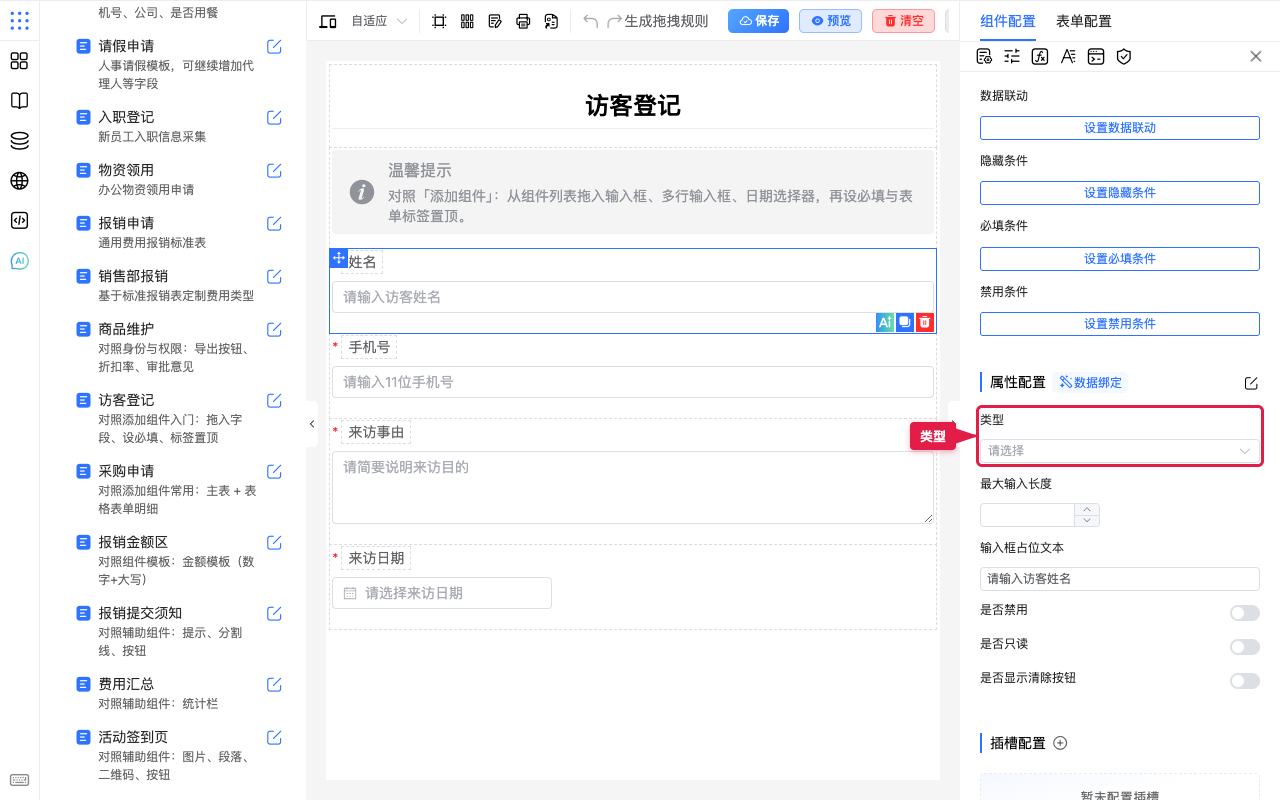This screenshot has width=1280, height=800.
Task: Click edit icon beside 属性配置
Action: [1251, 383]
